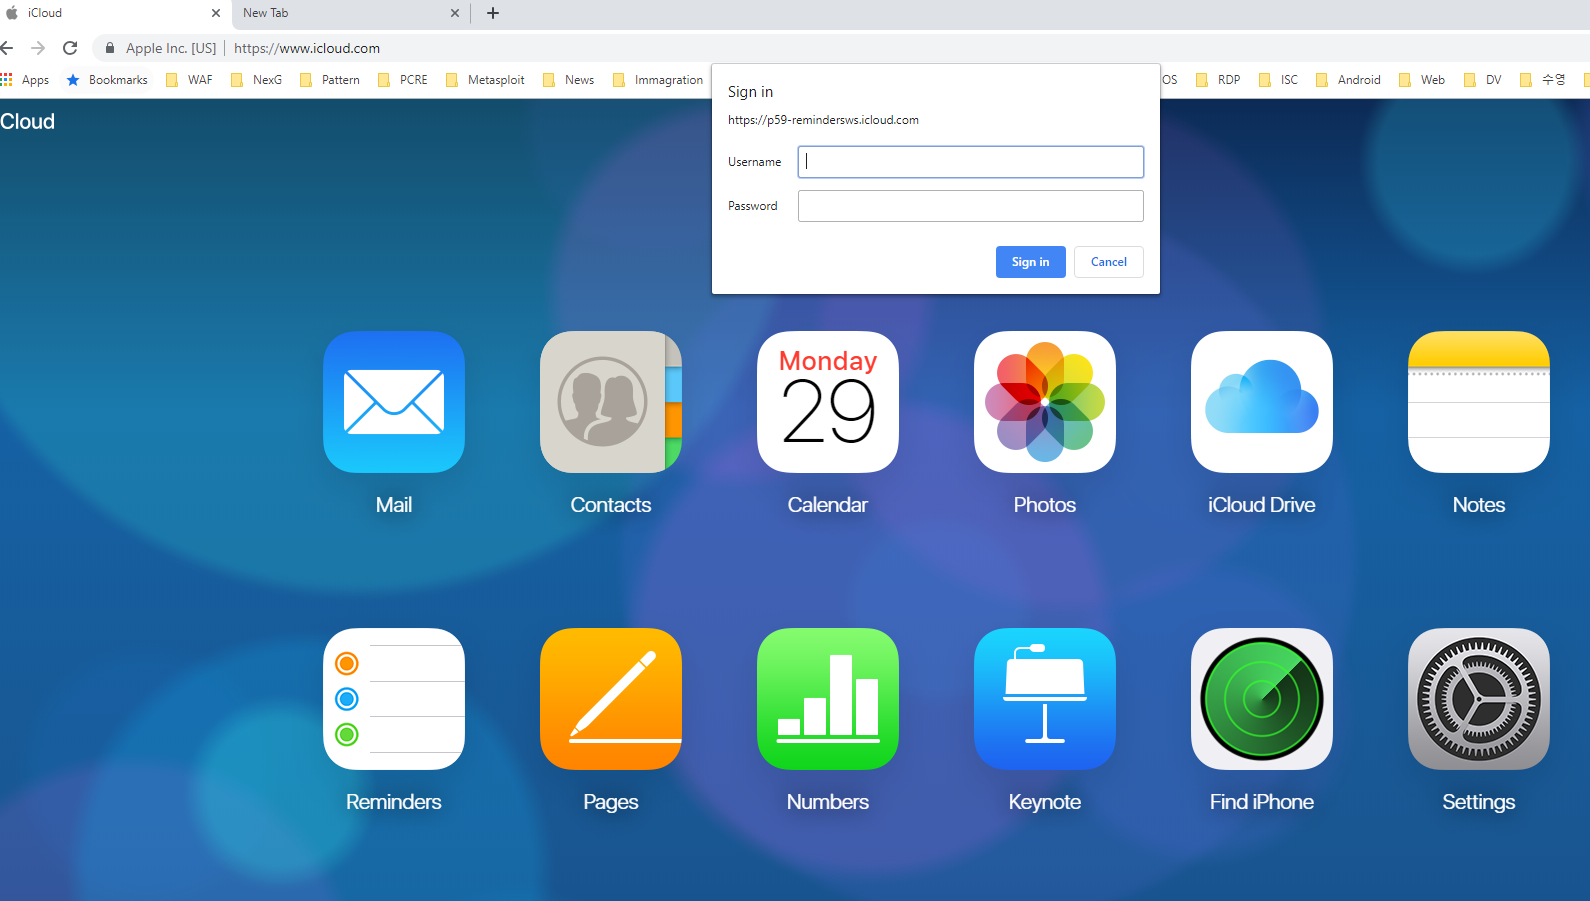This screenshot has width=1590, height=901.
Task: Open the ISC bookmark folder
Action: click(x=1278, y=80)
